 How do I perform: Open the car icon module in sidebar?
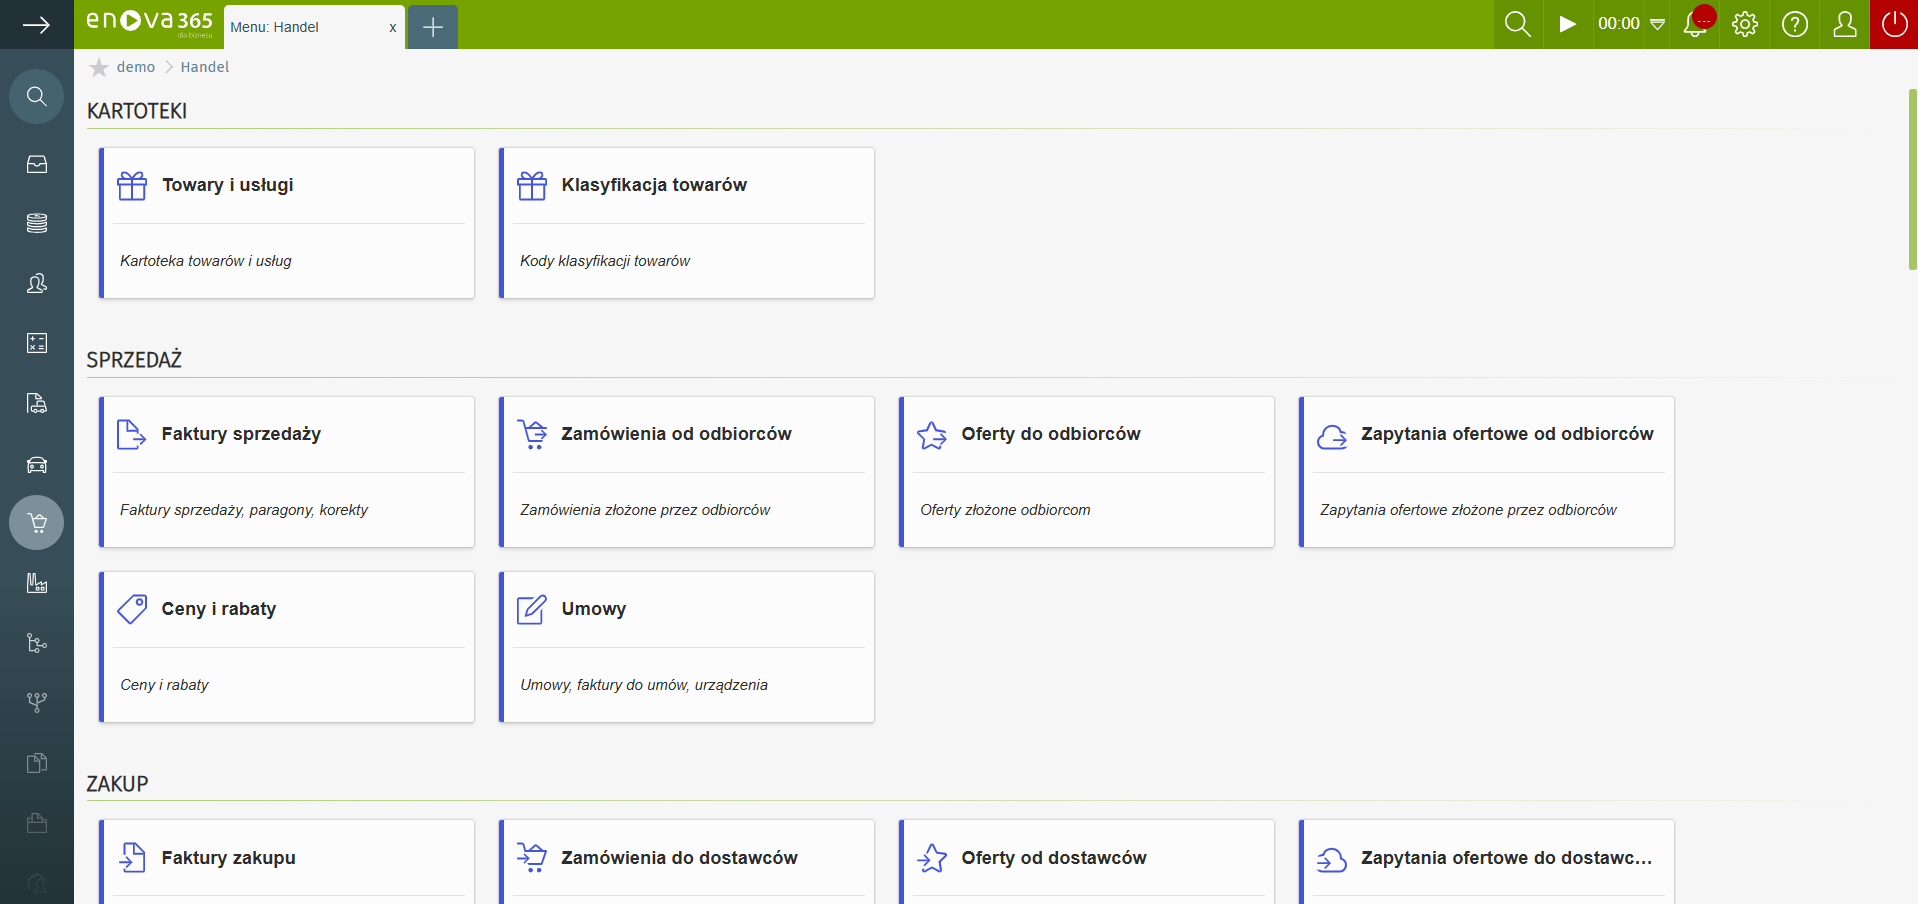coord(37,464)
